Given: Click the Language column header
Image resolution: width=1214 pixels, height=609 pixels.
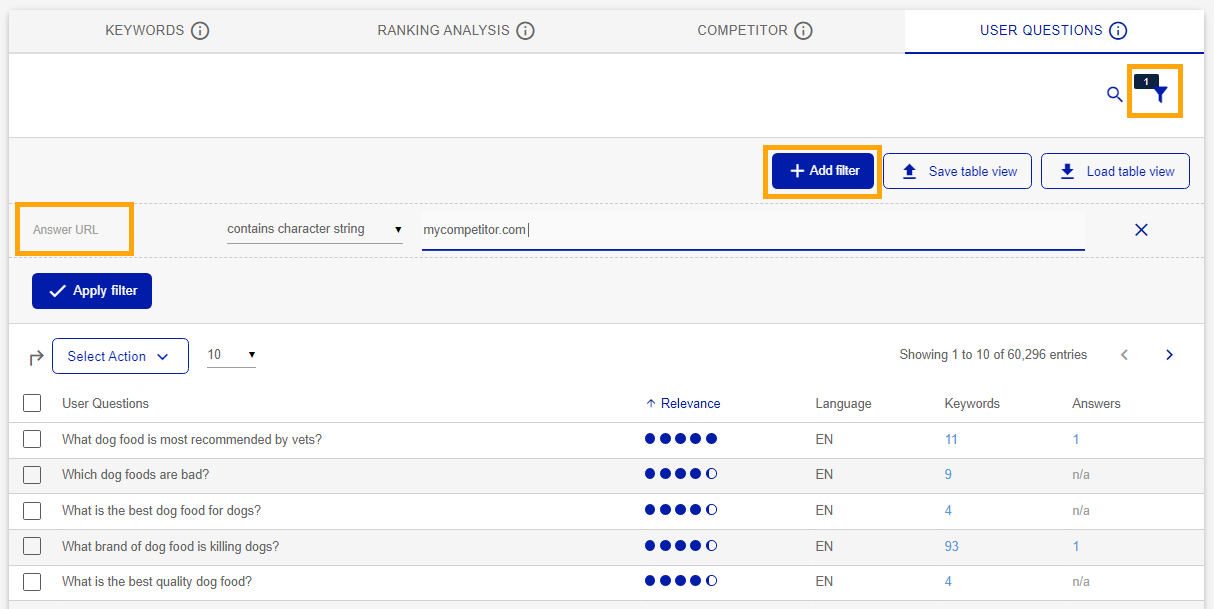Looking at the screenshot, I should click(843, 404).
